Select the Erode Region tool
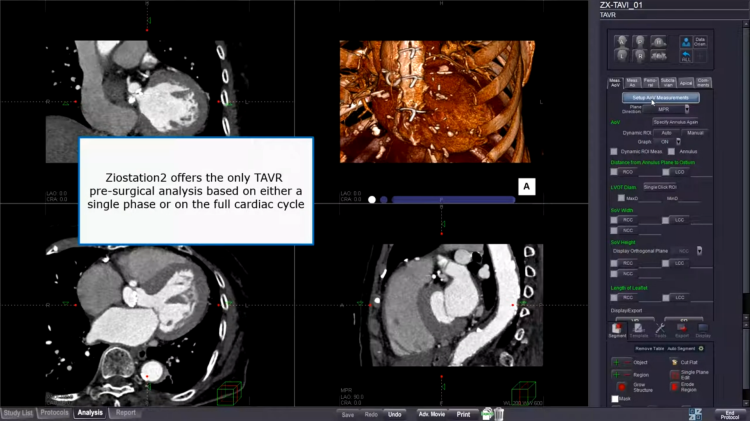Image resolution: width=750 pixels, height=421 pixels. [x=674, y=387]
